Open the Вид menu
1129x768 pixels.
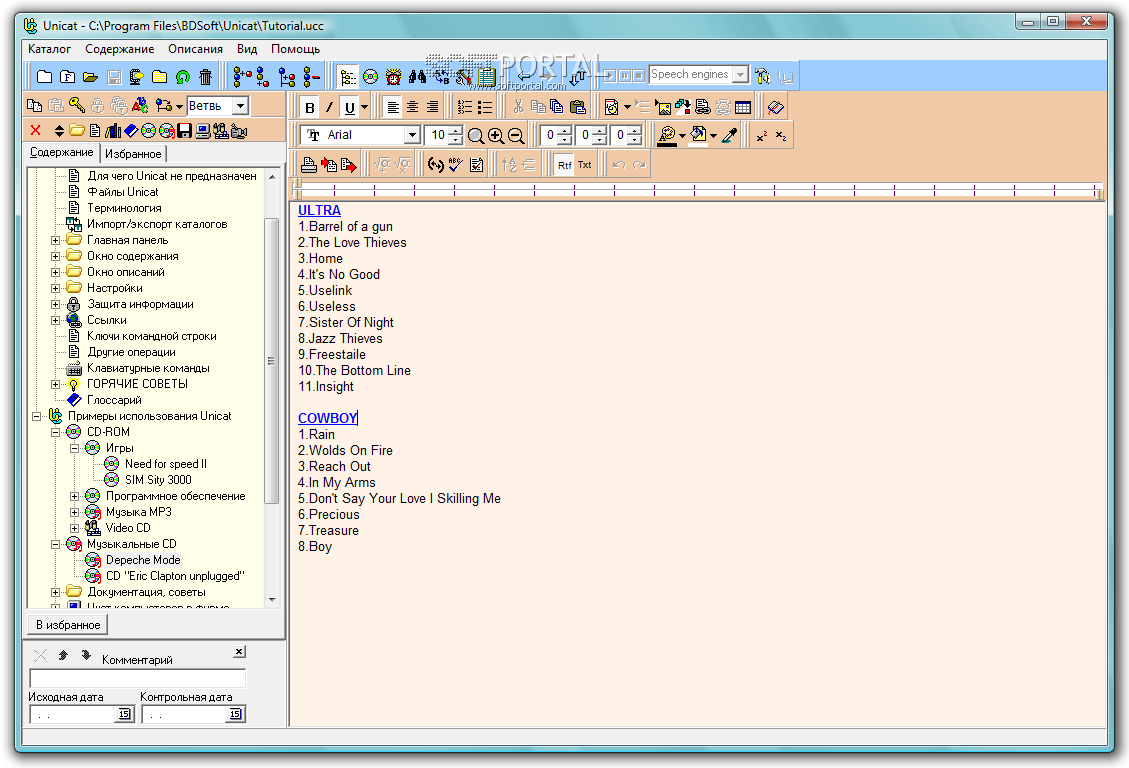click(x=247, y=49)
